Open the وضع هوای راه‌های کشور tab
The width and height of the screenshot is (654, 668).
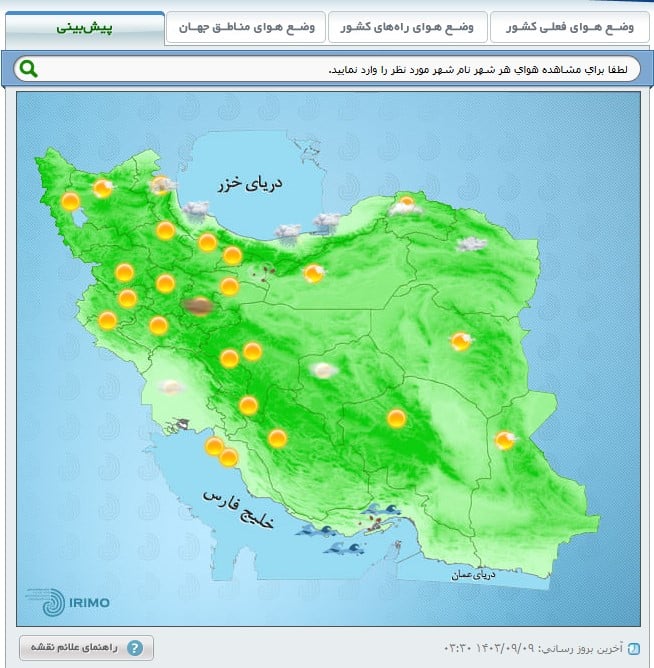407,27
